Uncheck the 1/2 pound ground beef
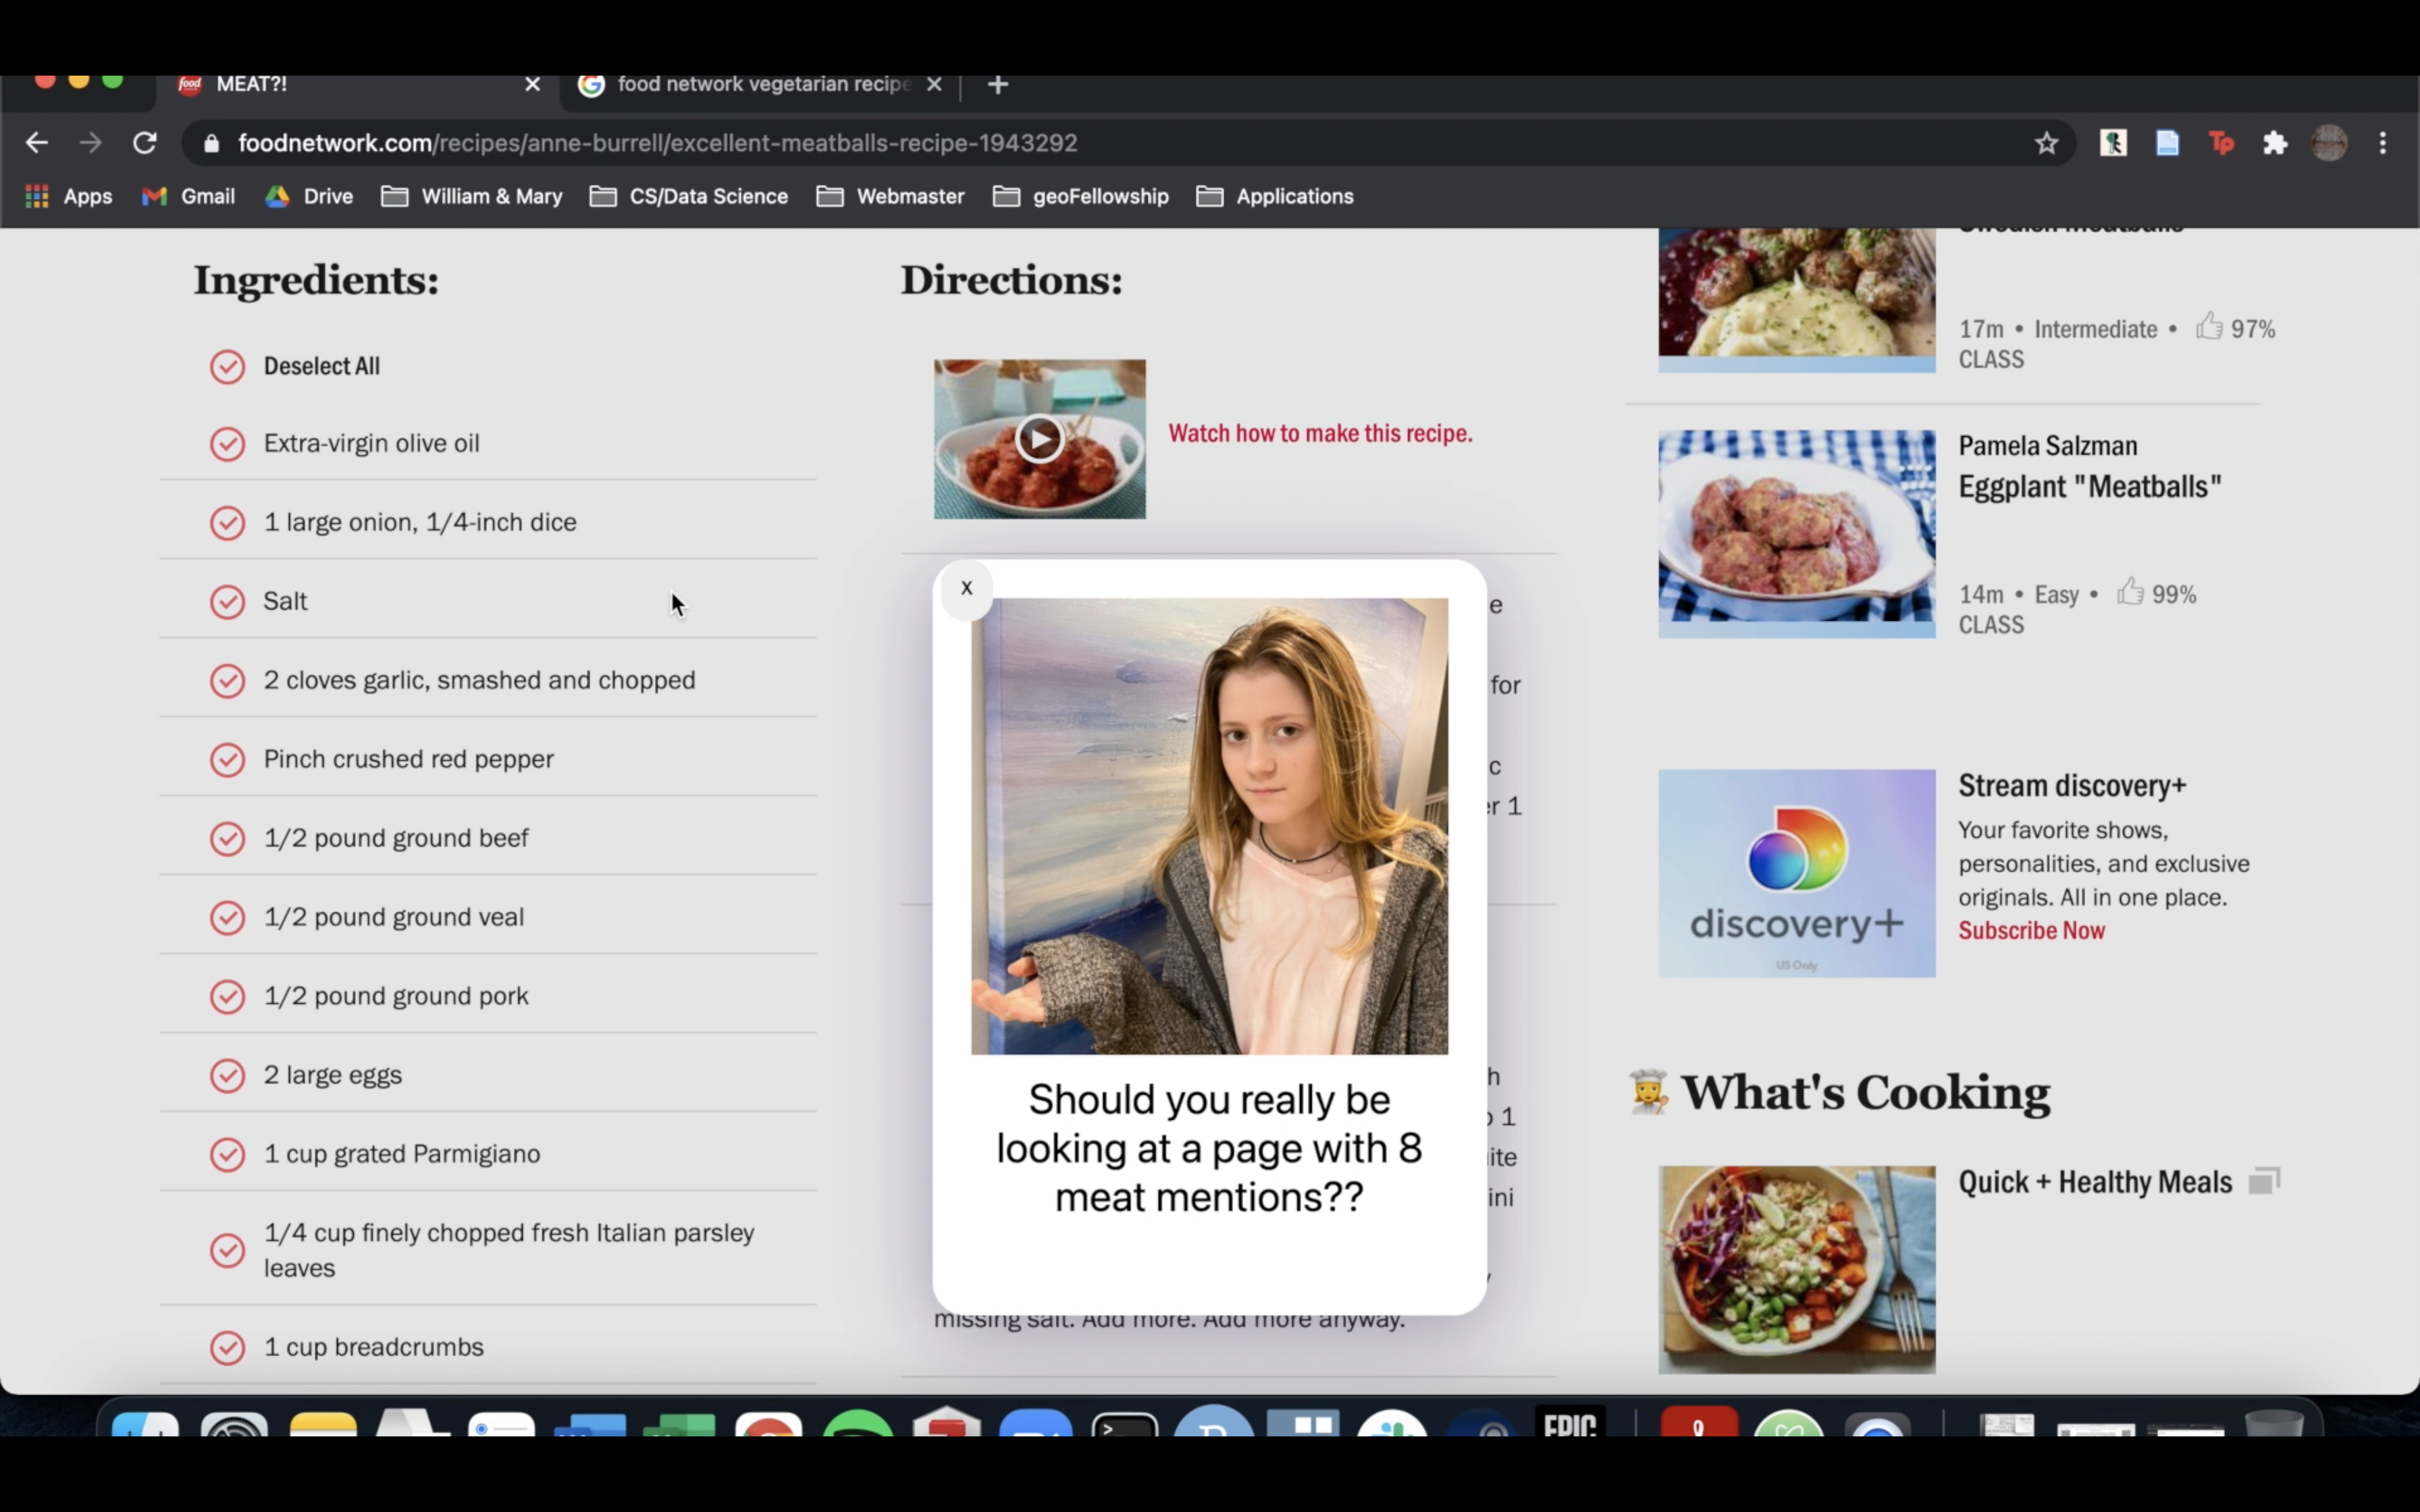Image resolution: width=2420 pixels, height=1512 pixels. pos(227,839)
